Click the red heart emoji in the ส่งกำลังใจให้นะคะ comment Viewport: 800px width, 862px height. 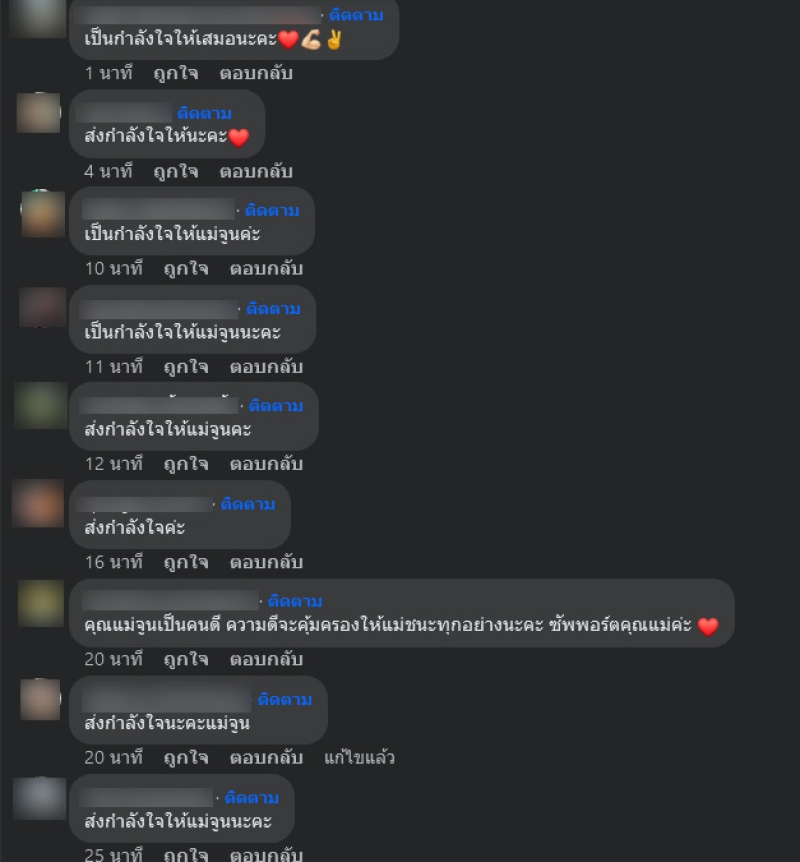[x=239, y=137]
